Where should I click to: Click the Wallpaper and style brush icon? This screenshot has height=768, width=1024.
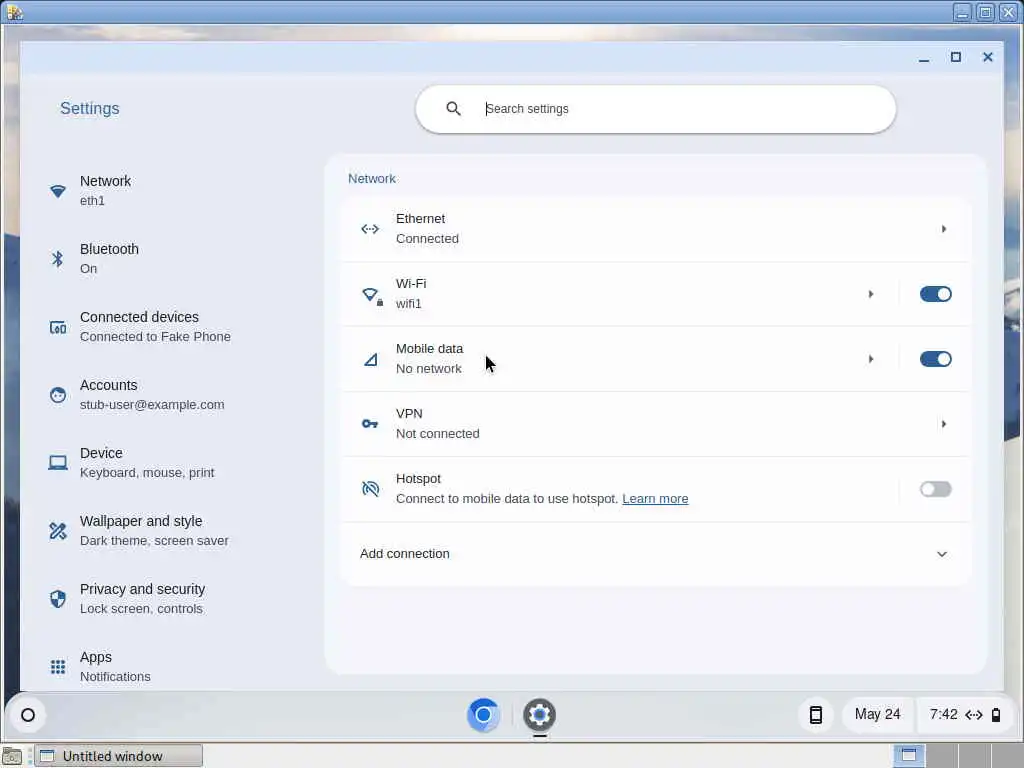pyautogui.click(x=57, y=531)
